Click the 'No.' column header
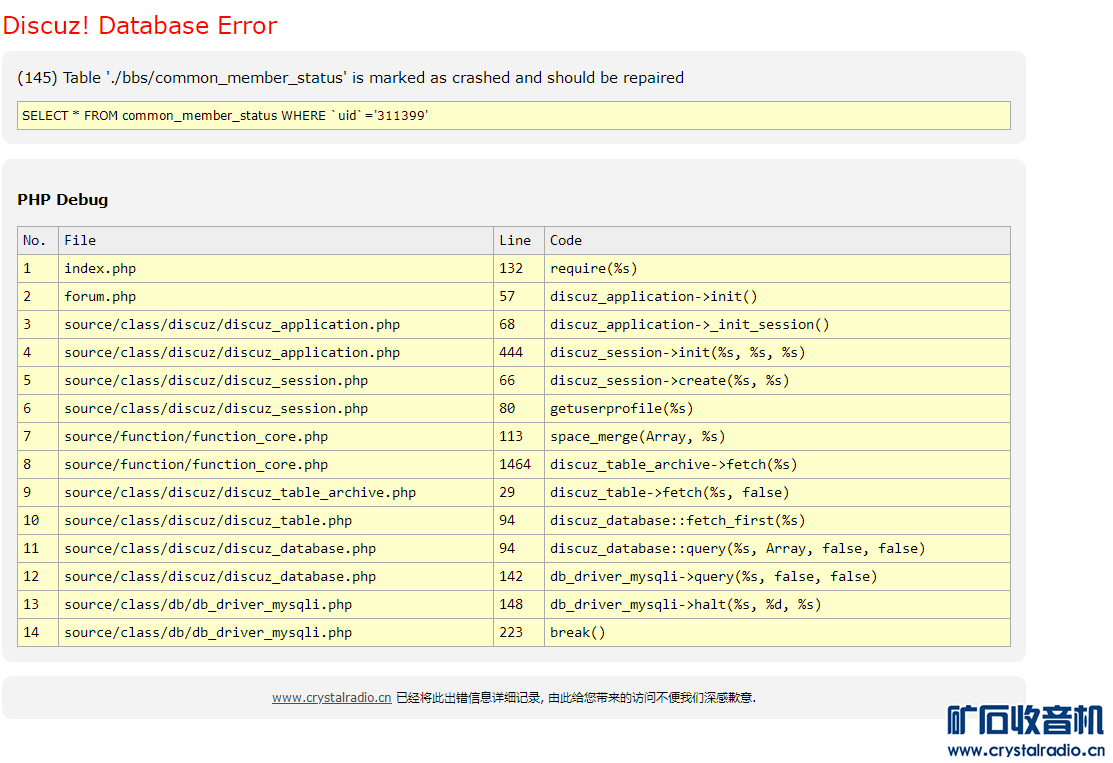 click(38, 241)
